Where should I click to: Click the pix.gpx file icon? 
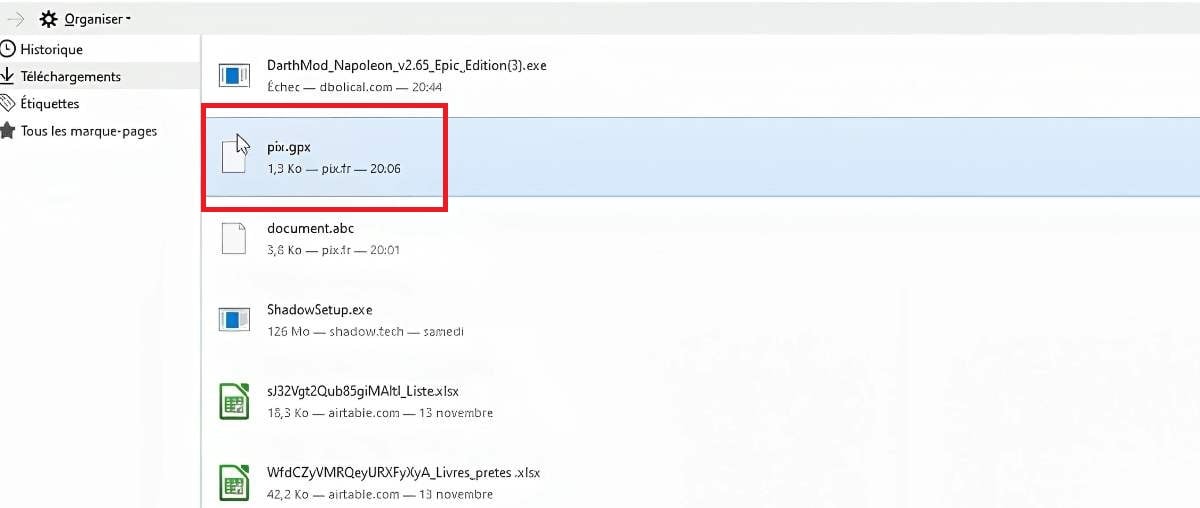pos(233,156)
